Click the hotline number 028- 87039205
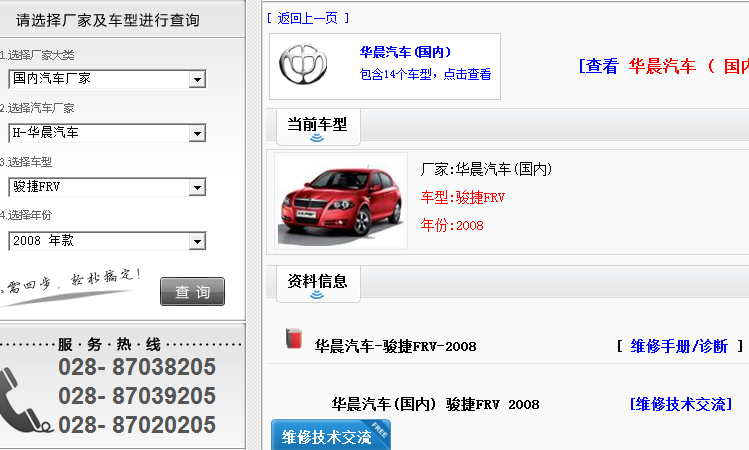The width and height of the screenshot is (749, 450). click(x=137, y=396)
